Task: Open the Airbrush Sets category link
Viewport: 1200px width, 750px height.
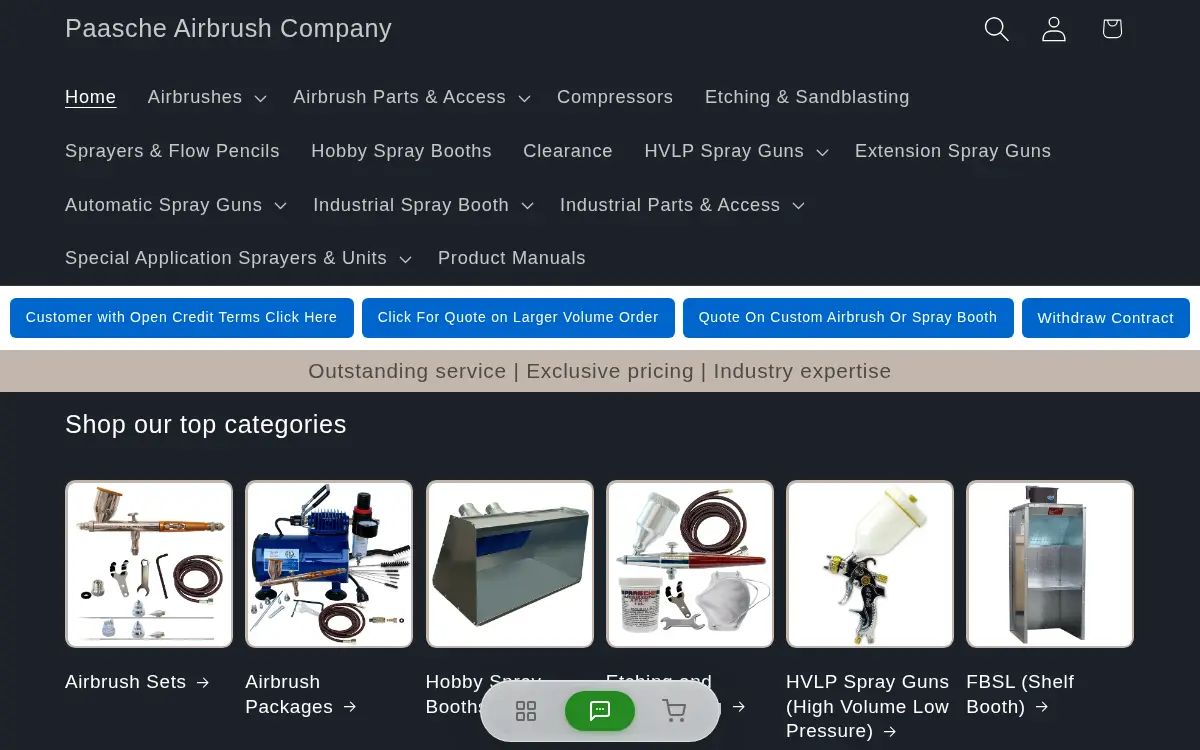Action: point(138,682)
